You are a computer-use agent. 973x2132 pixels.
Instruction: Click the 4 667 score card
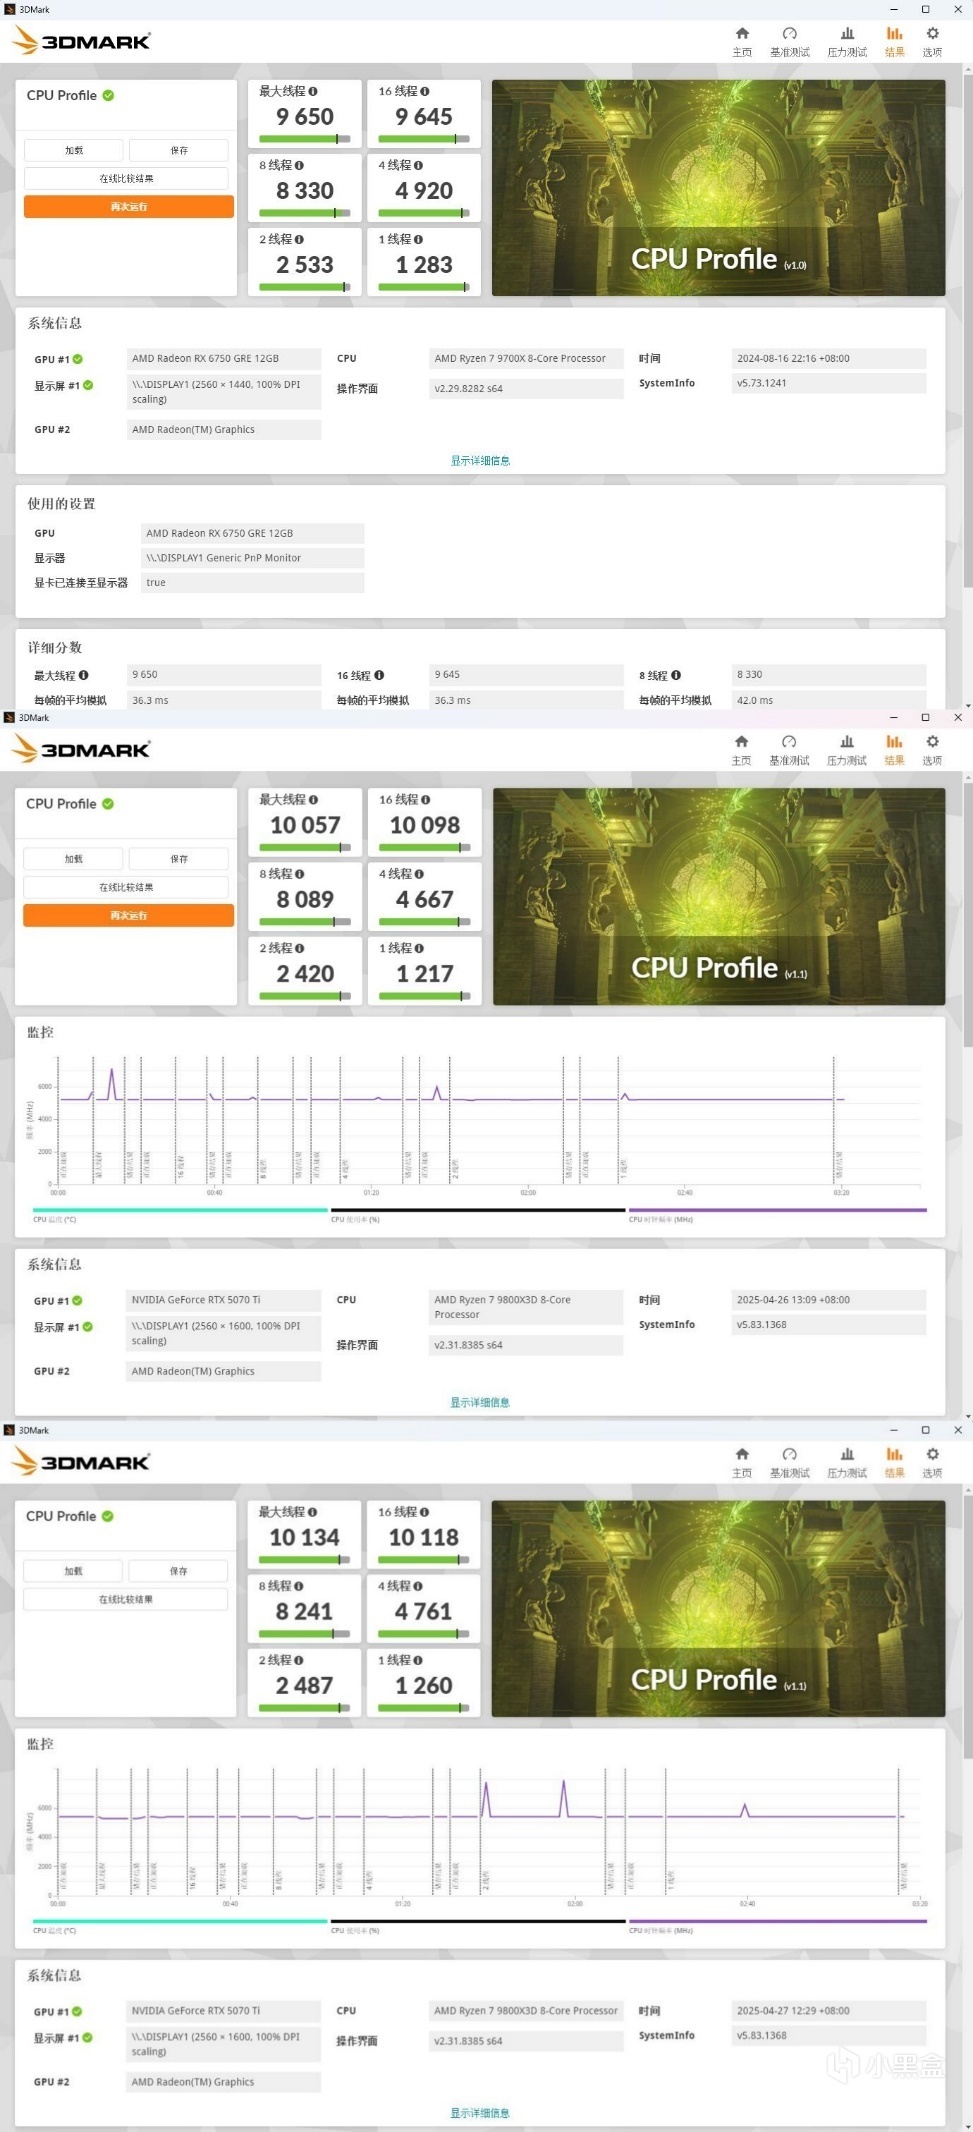point(424,896)
